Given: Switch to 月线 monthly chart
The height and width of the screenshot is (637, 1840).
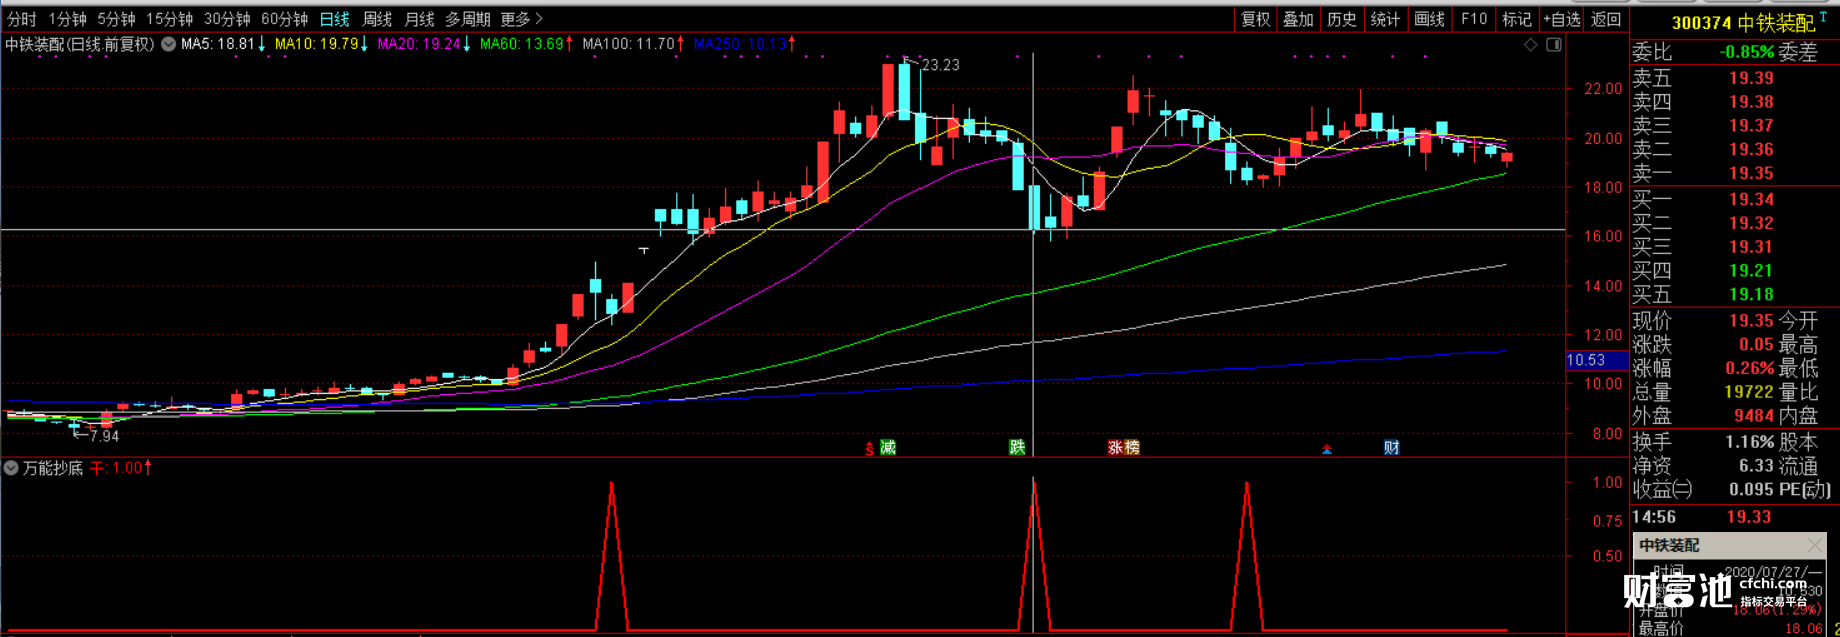Looking at the screenshot, I should coord(419,19).
